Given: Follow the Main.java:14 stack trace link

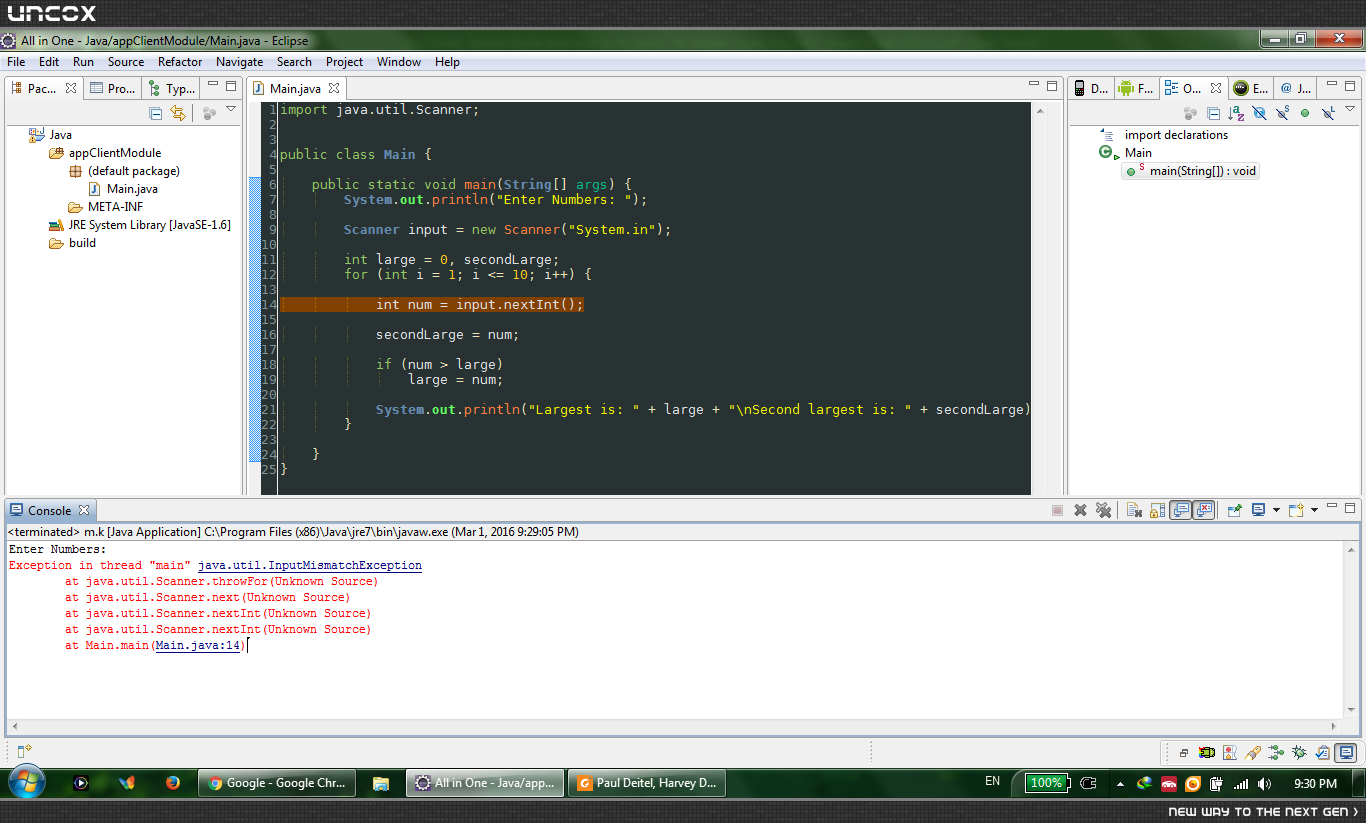Looking at the screenshot, I should (198, 645).
